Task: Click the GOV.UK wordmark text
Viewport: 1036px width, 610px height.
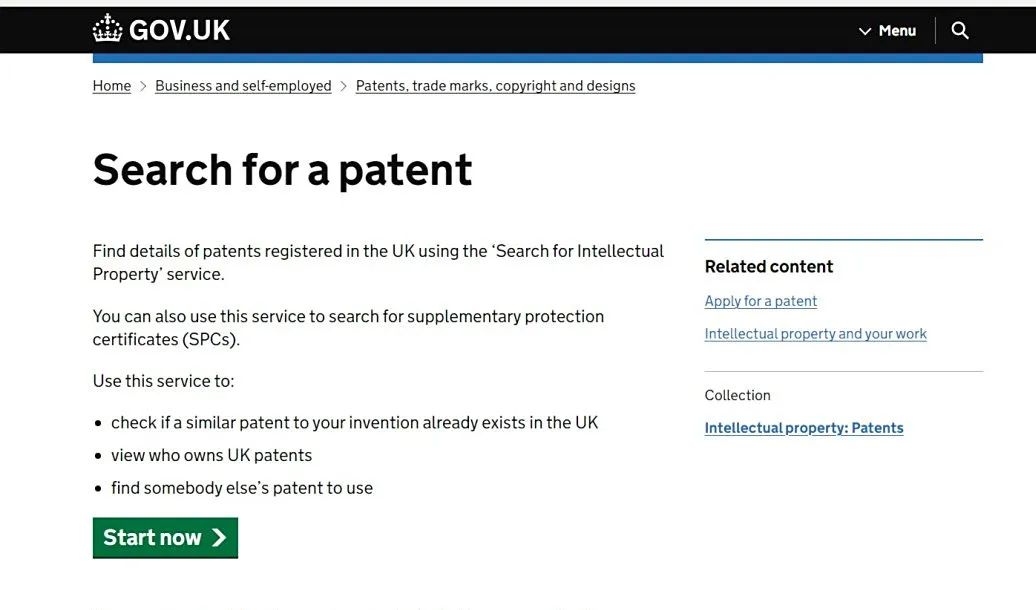Action: point(180,30)
